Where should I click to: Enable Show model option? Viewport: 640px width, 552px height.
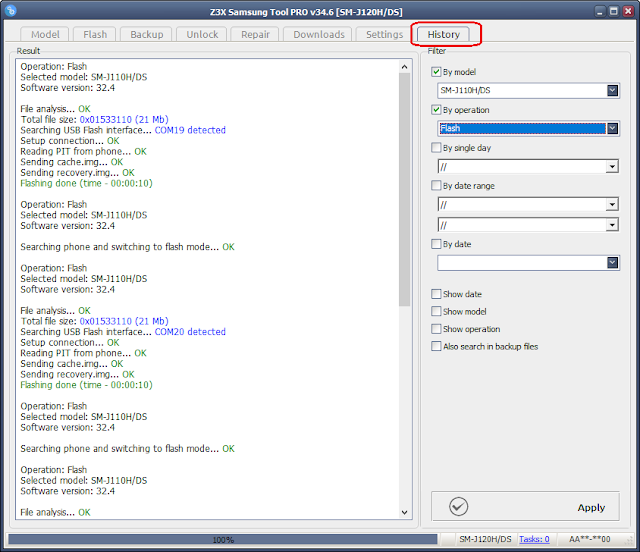(436, 312)
